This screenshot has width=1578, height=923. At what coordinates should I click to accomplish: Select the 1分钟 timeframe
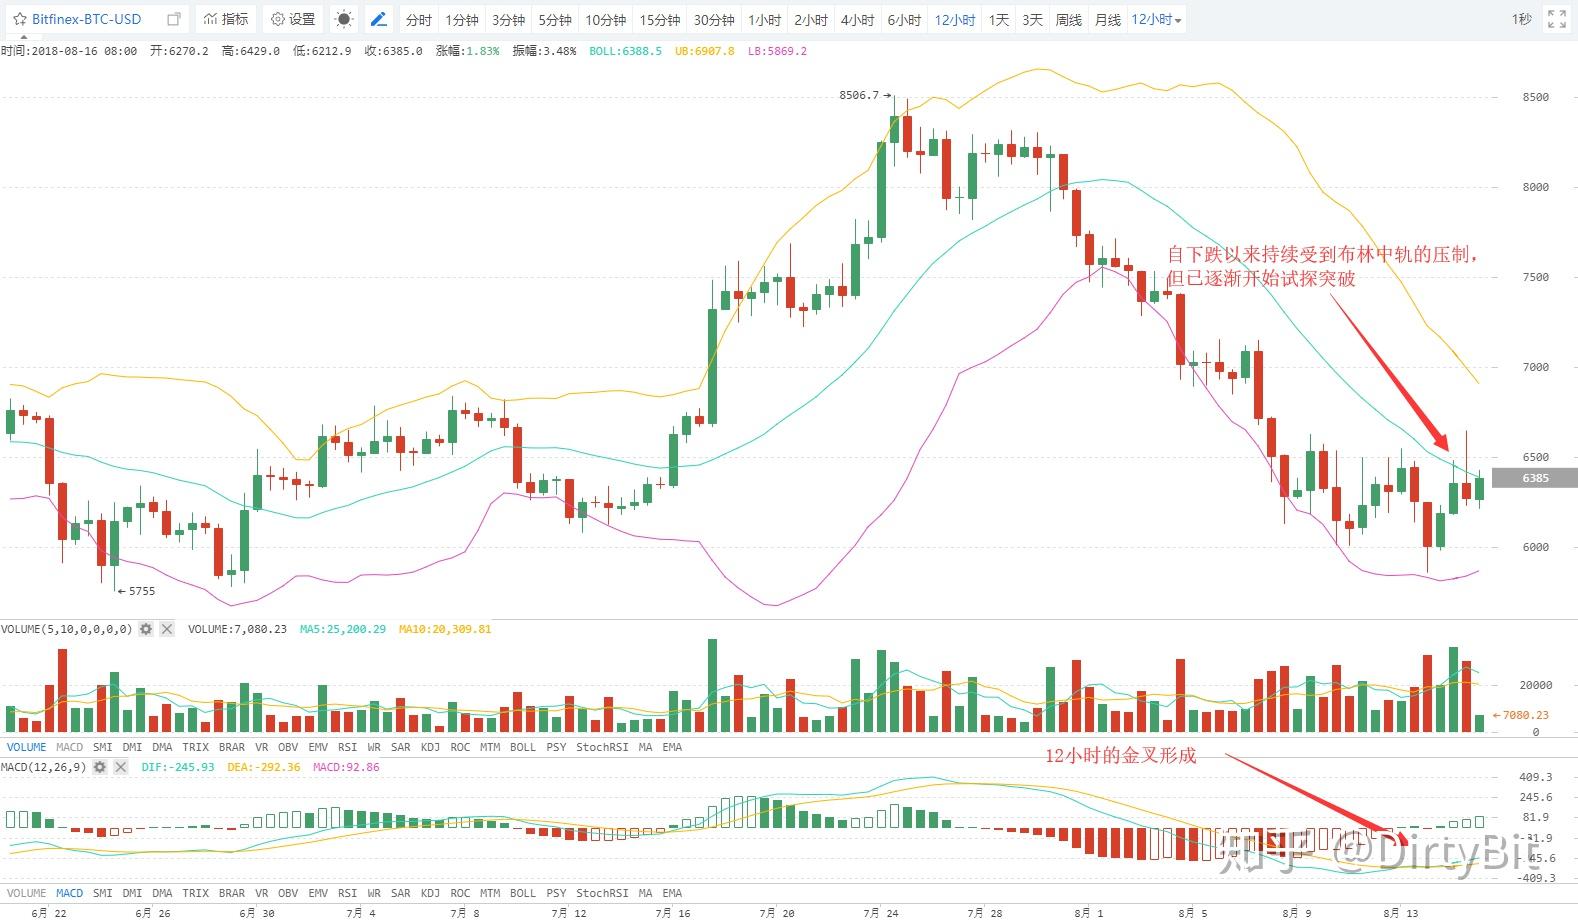point(462,19)
